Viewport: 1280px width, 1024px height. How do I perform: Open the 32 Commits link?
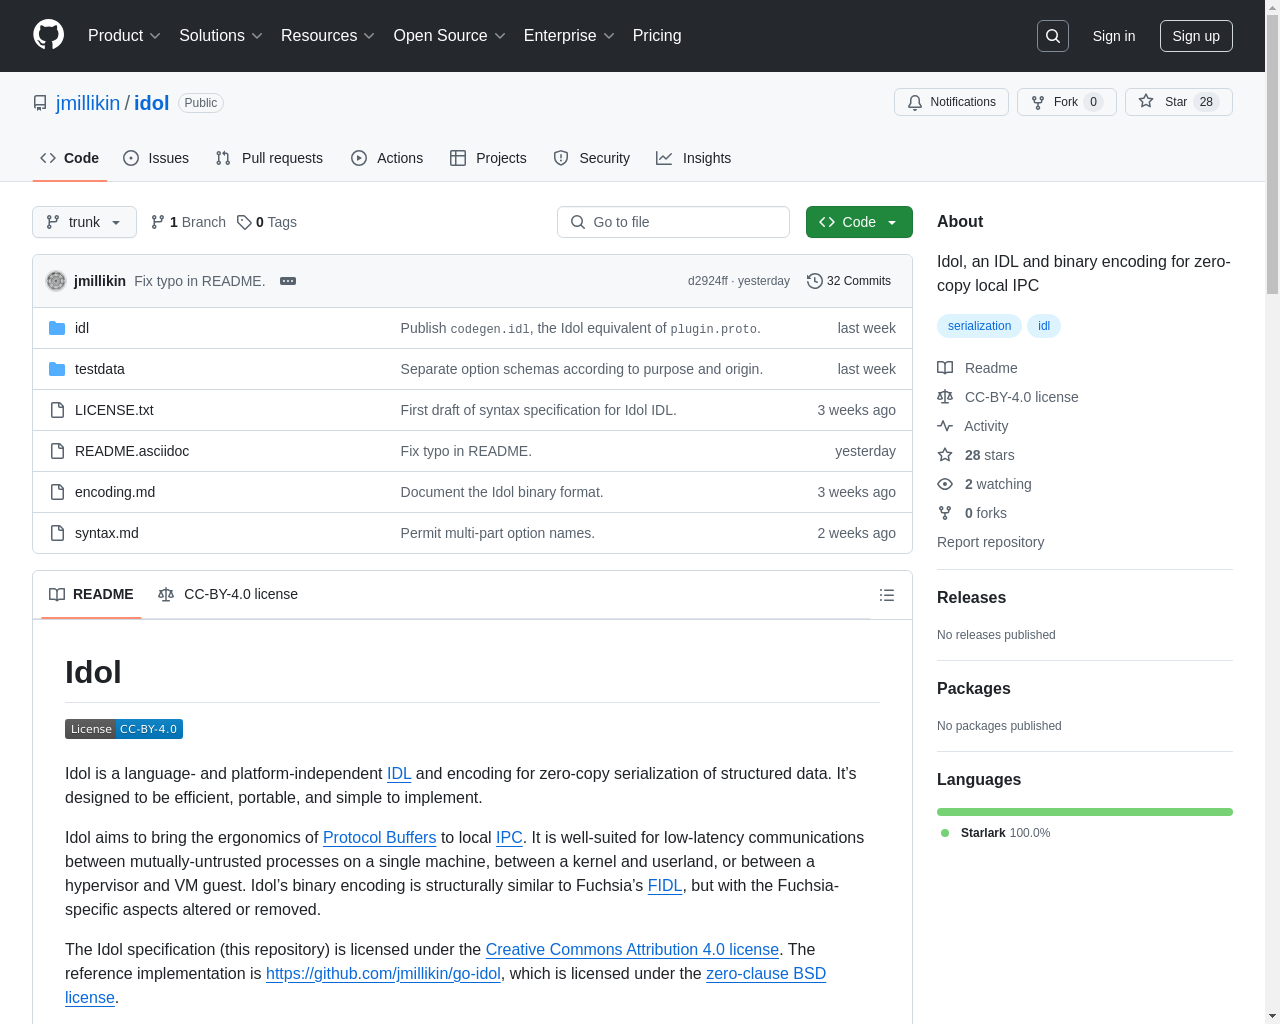[x=849, y=281]
